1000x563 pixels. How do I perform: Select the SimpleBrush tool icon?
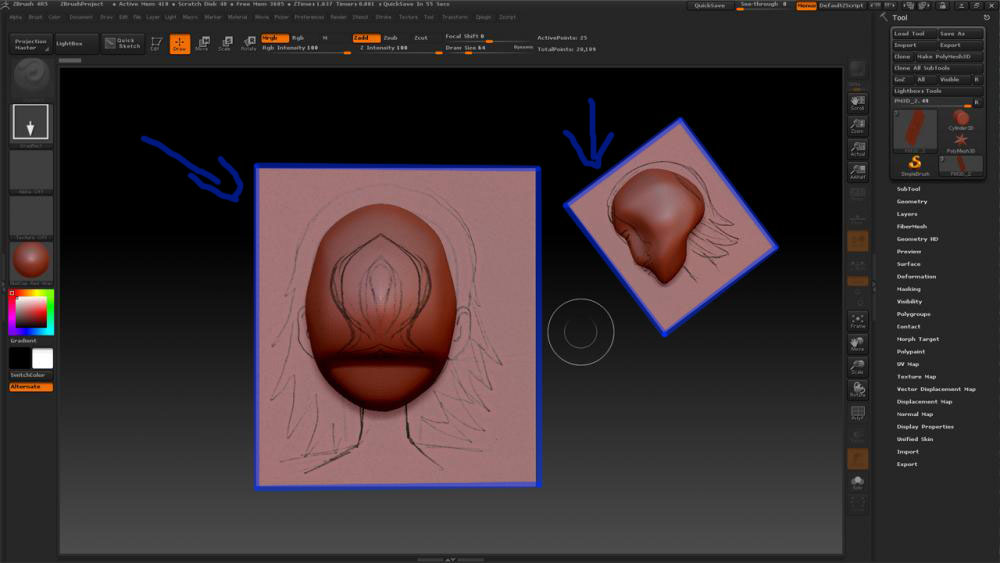point(914,164)
